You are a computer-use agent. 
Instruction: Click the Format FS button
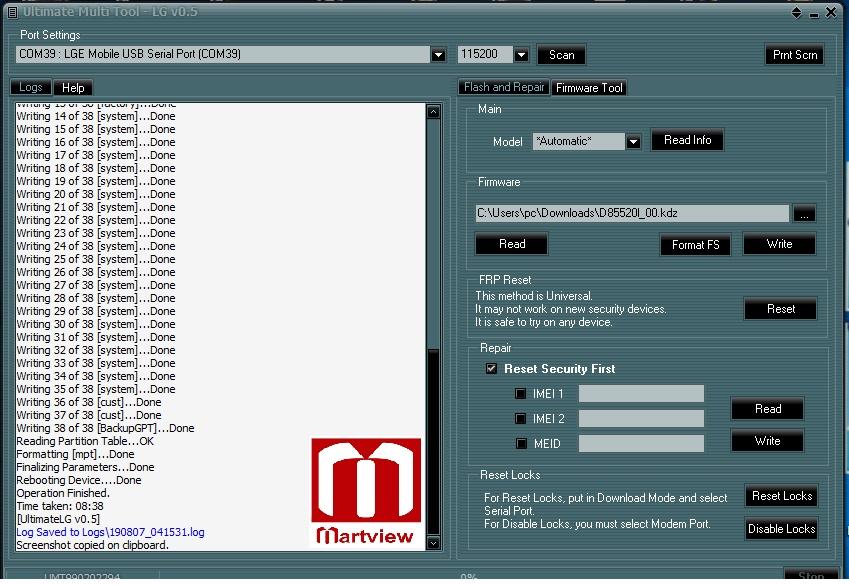coord(695,245)
